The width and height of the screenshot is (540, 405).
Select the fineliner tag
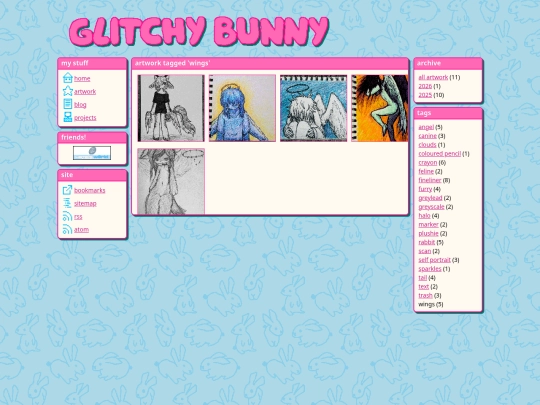[430, 180]
